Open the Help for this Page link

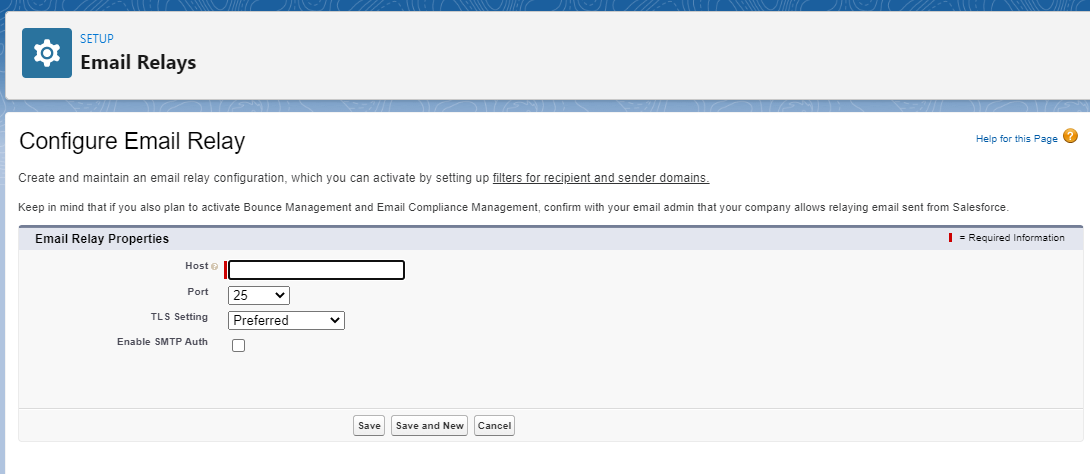(1016, 139)
